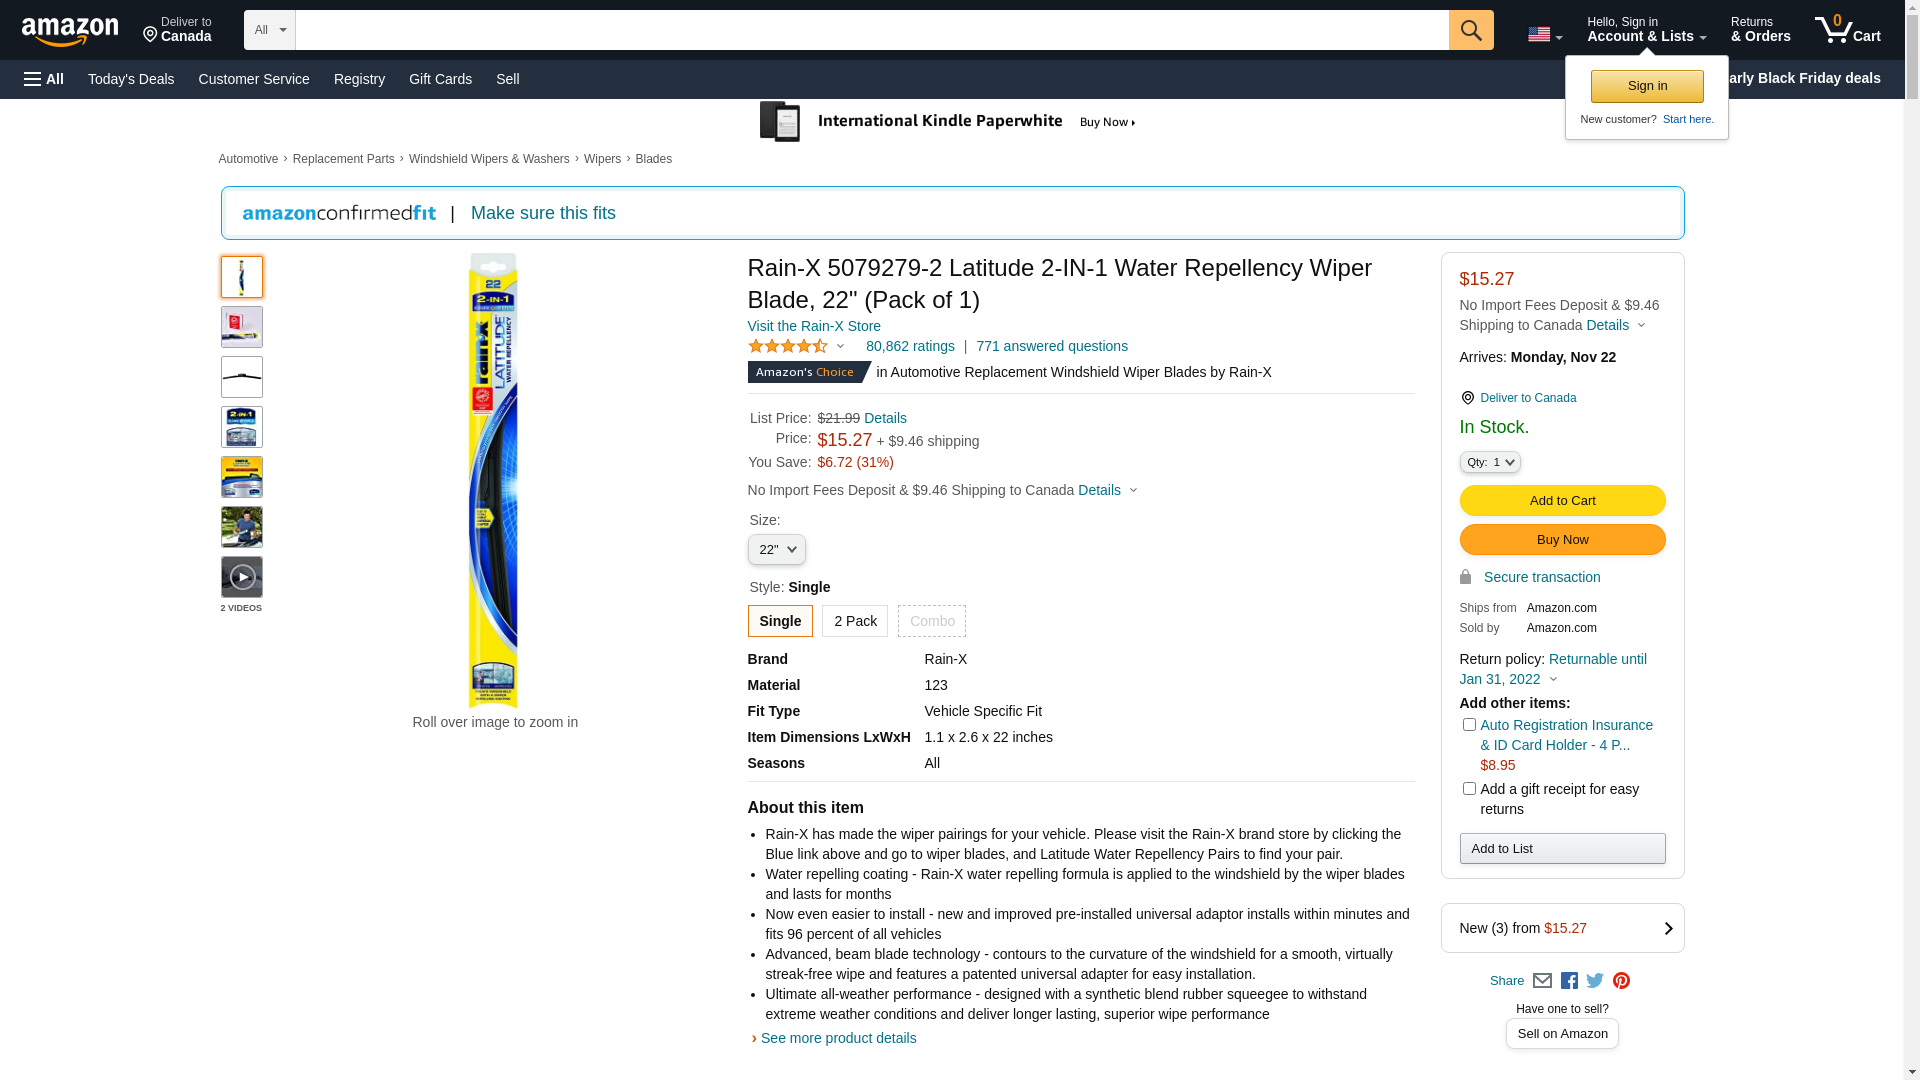Select the 2 Pack style option
Screen dimensions: 1920x1080
pos(855,621)
